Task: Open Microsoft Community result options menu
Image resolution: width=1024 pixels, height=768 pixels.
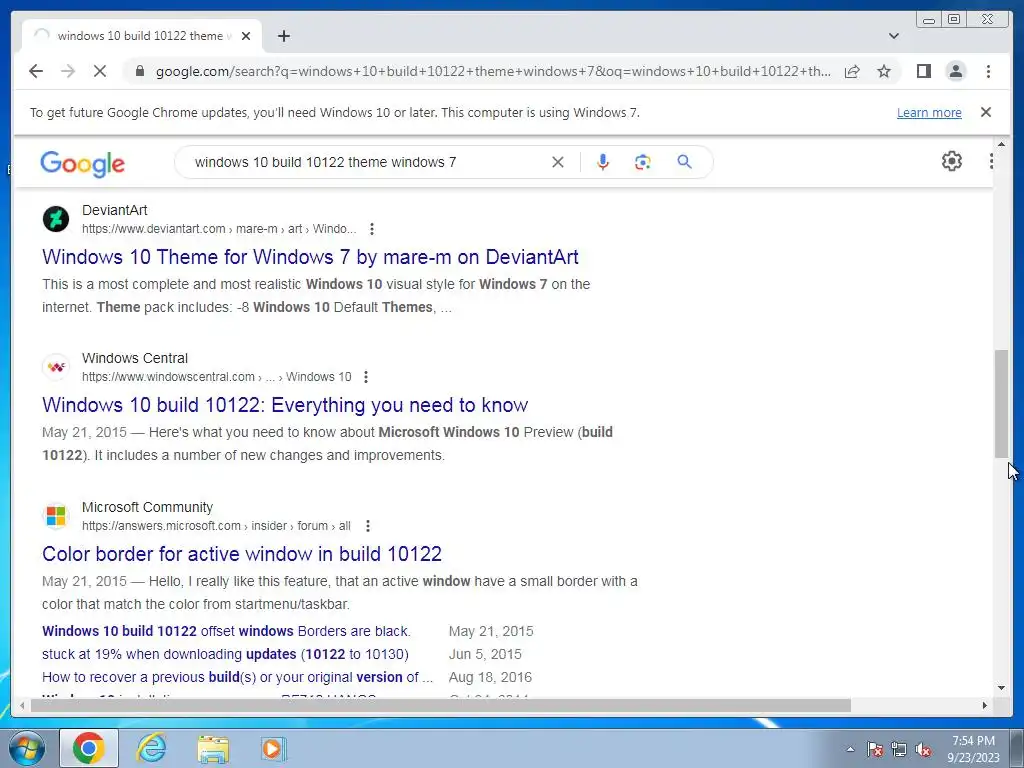Action: coord(368,526)
